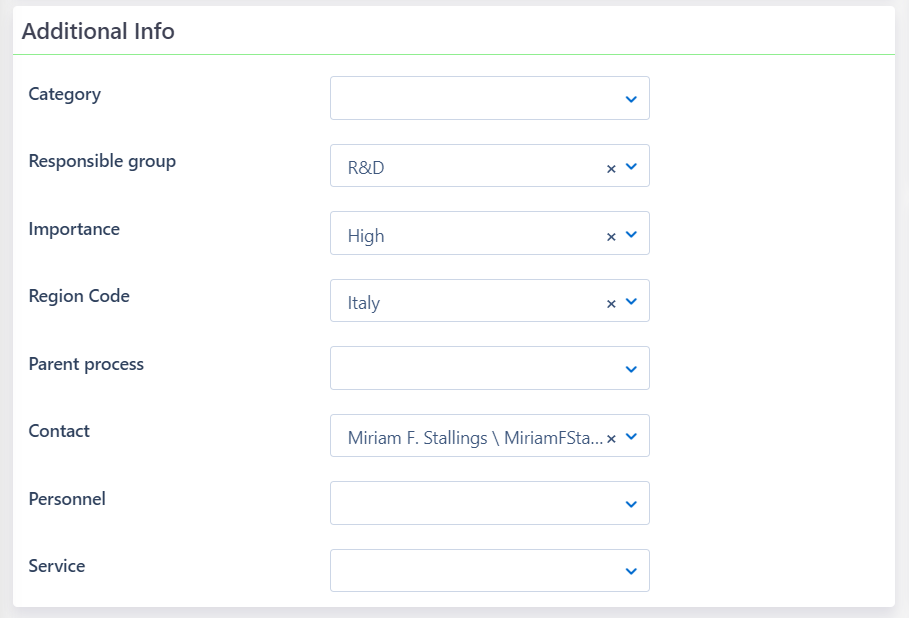909x618 pixels.
Task: Clear the selected Contact Miriam F. Stallings
Action: tap(611, 437)
